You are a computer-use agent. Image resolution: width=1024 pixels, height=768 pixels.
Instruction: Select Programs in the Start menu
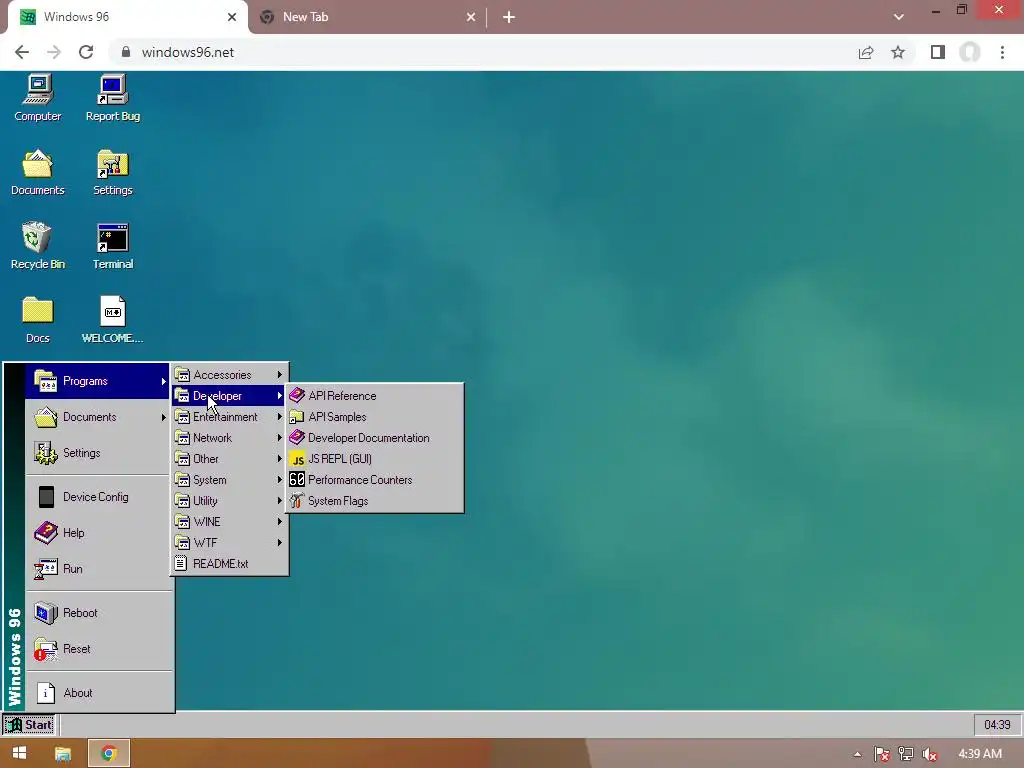pos(97,381)
